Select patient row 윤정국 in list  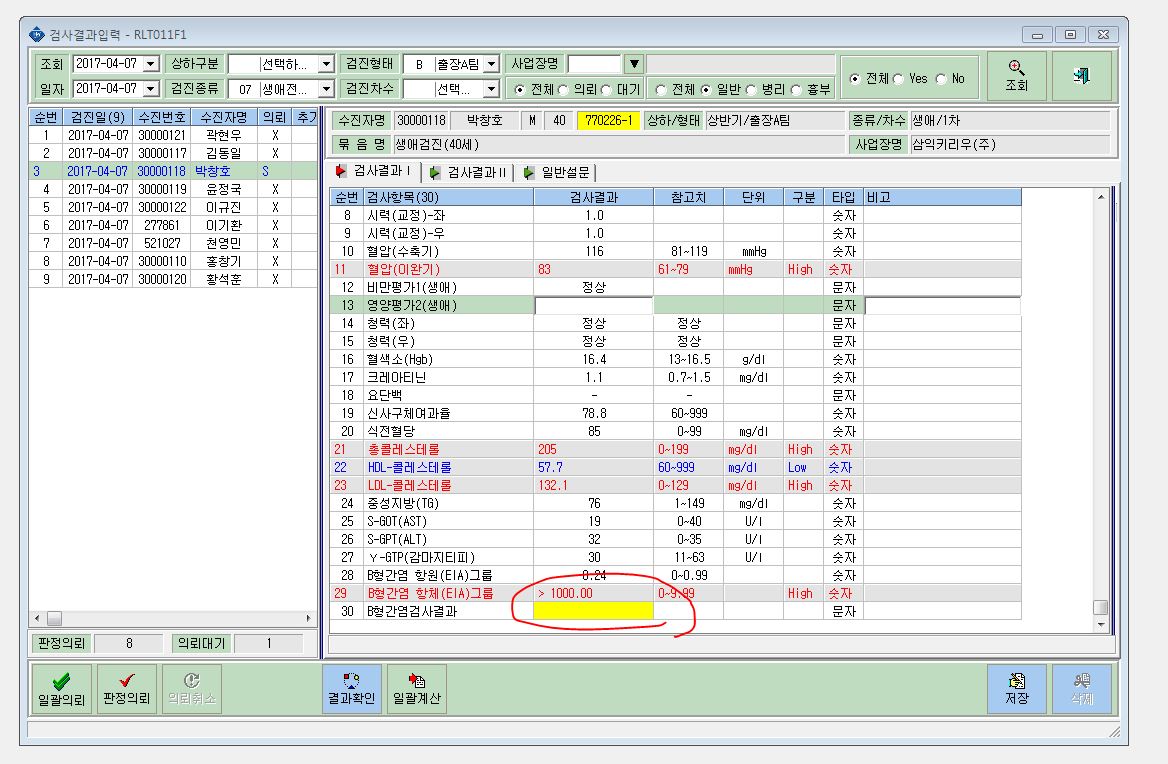[x=173, y=189]
